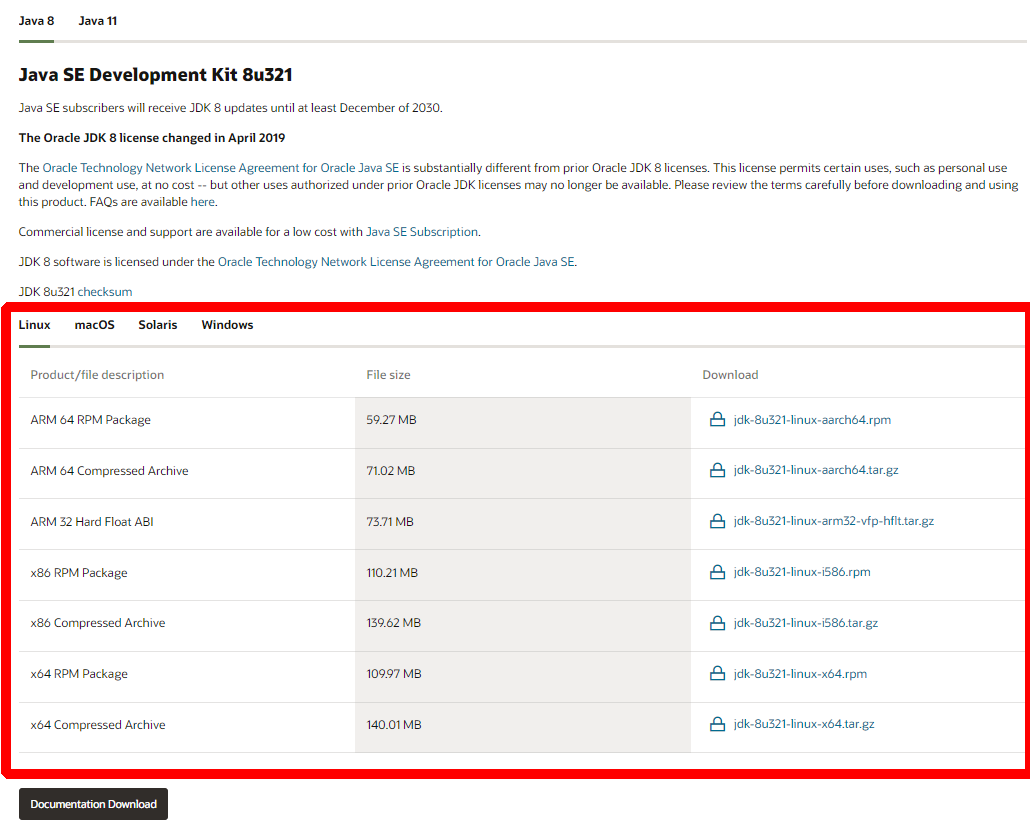Click 'x86 RPM Package' description
This screenshot has width=1030, height=827.
pyautogui.click(x=79, y=573)
